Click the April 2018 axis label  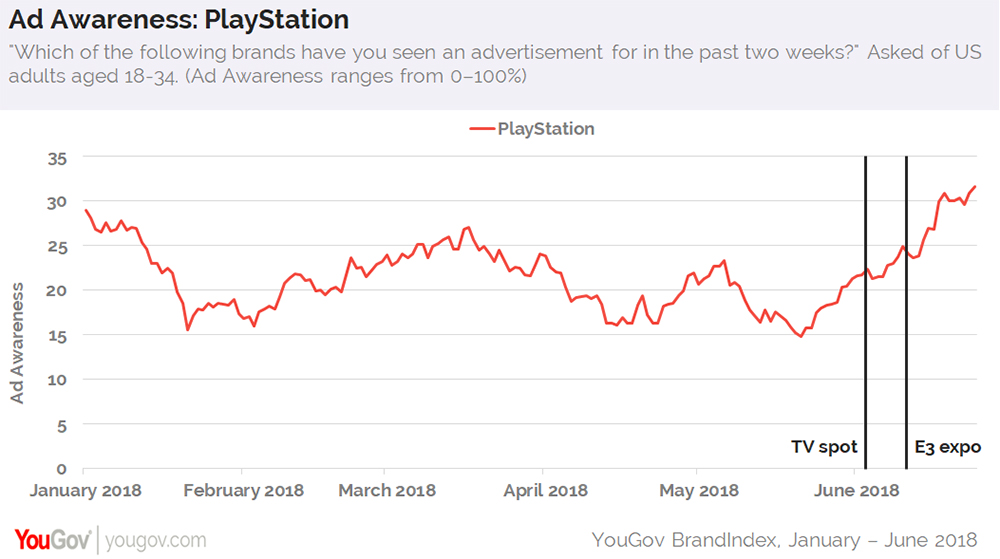click(544, 490)
